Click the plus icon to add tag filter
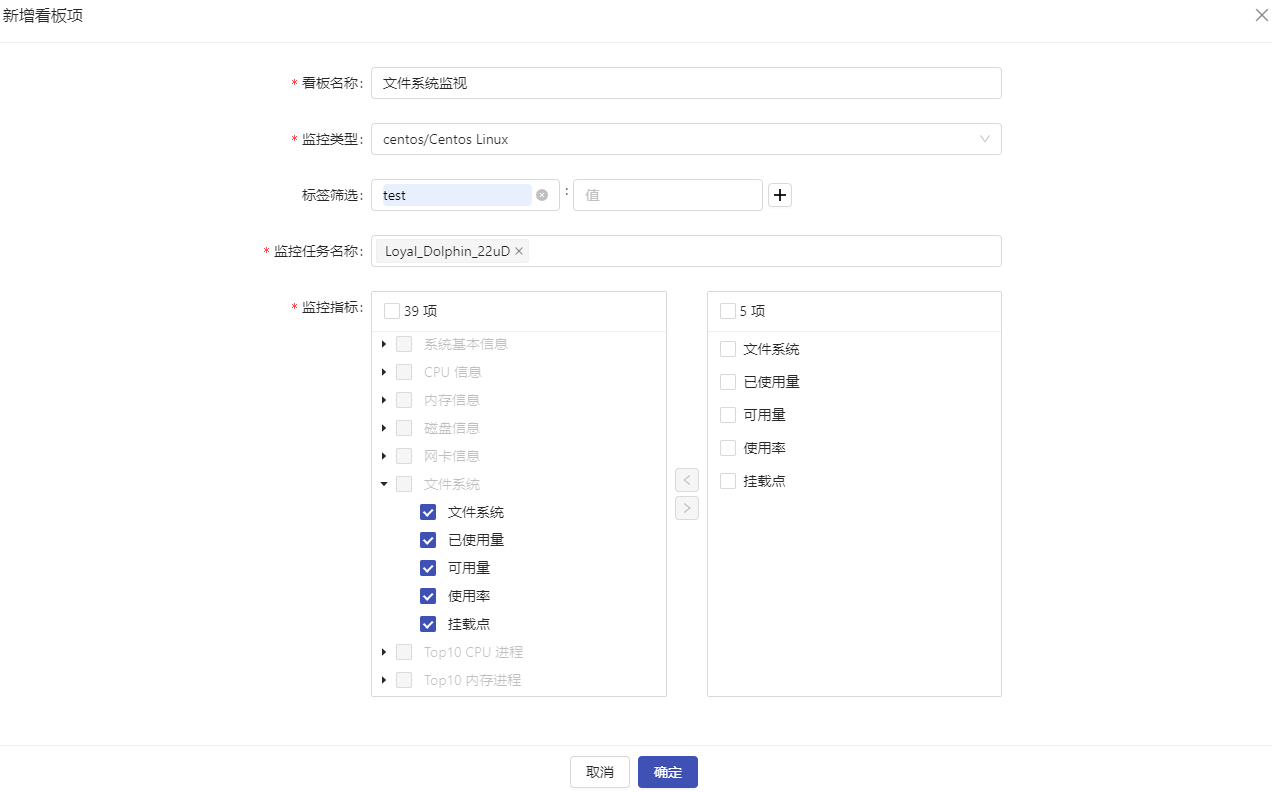 (780, 195)
